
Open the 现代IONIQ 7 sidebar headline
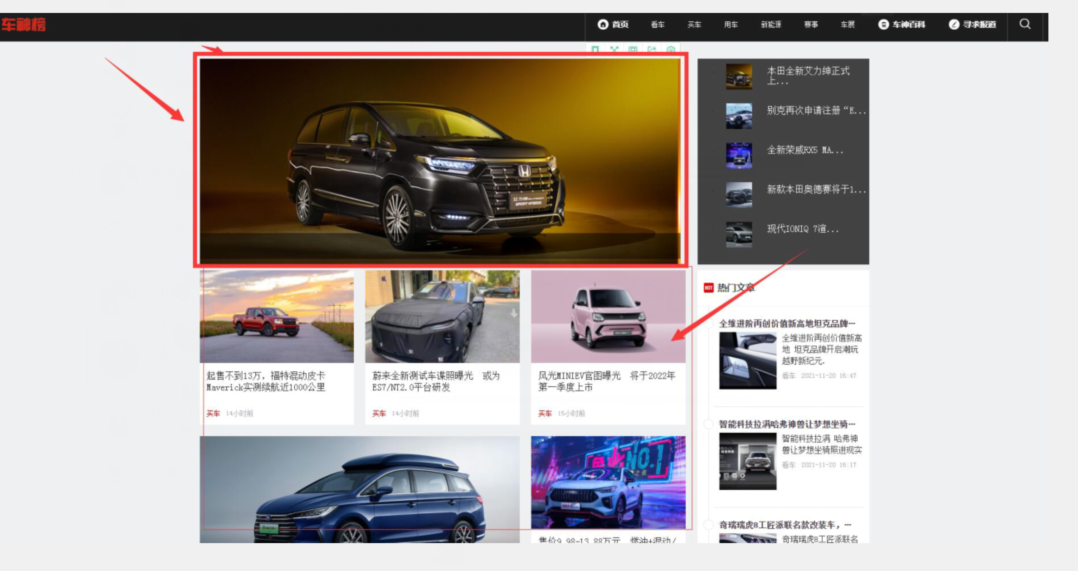click(x=802, y=229)
